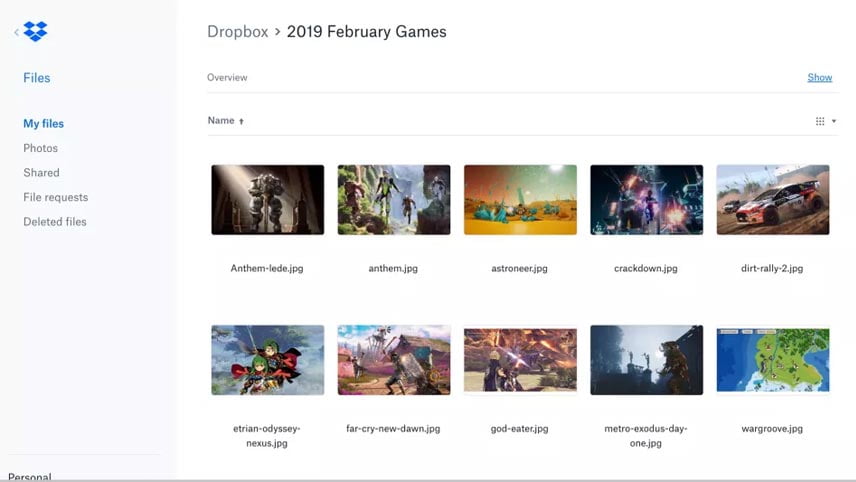Select the anthem.jpg thumbnail image
The width and height of the screenshot is (856, 482).
point(394,200)
